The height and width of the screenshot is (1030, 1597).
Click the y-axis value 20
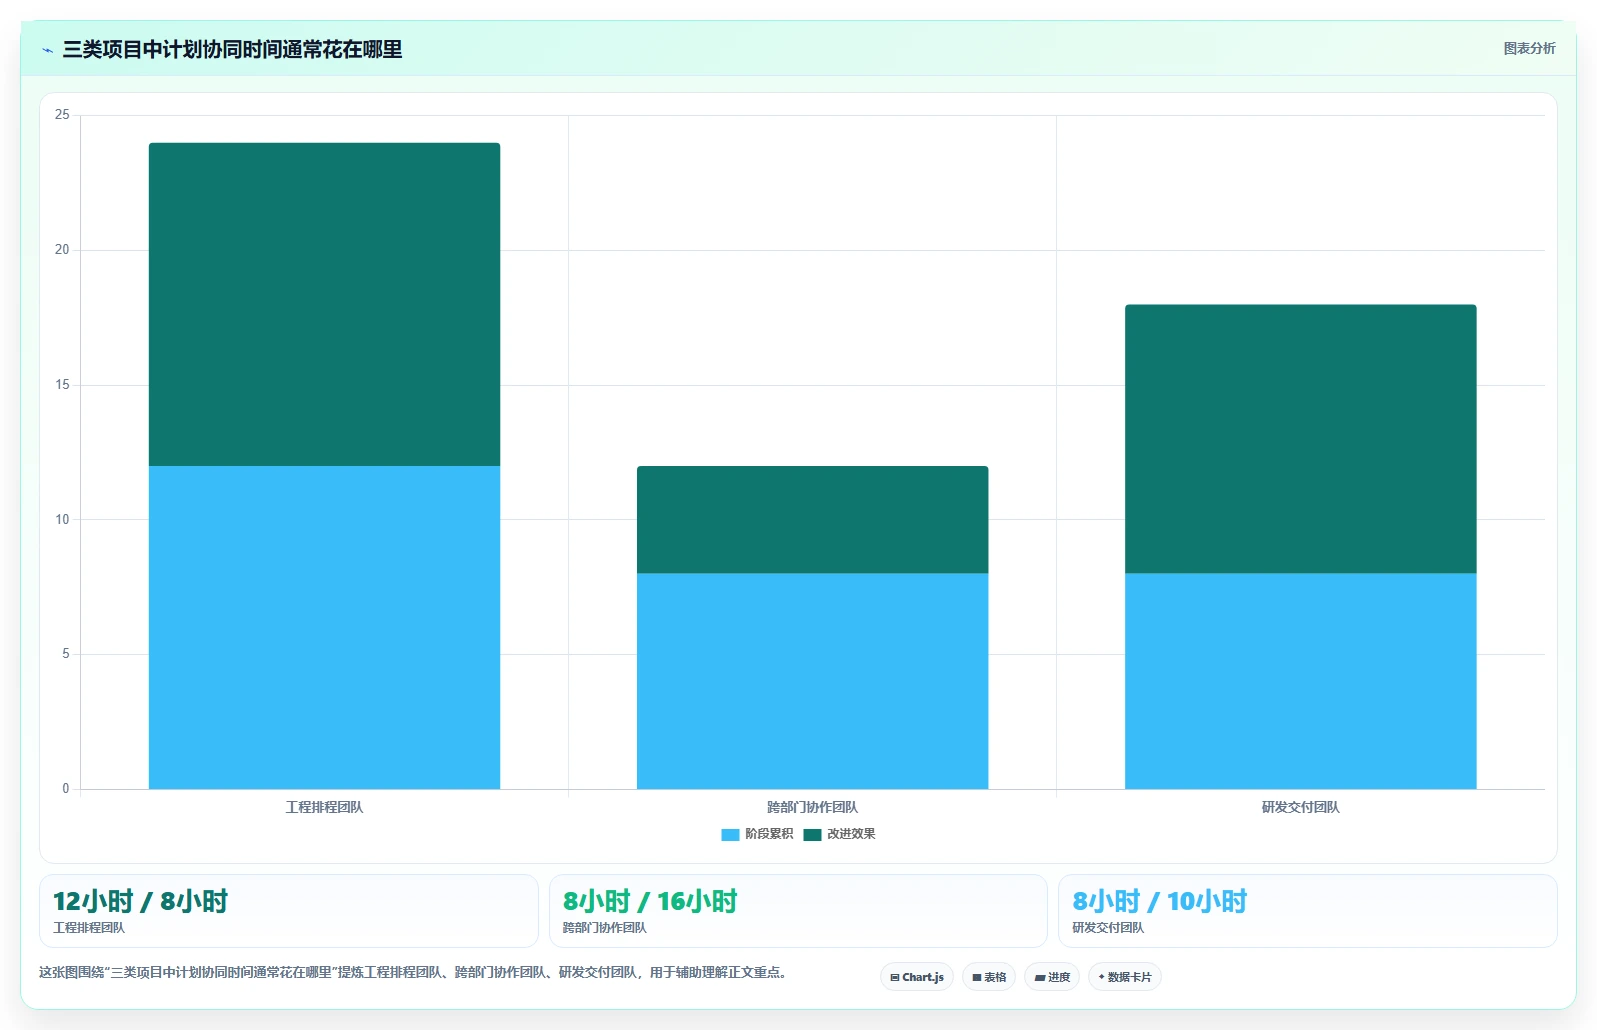(x=62, y=250)
